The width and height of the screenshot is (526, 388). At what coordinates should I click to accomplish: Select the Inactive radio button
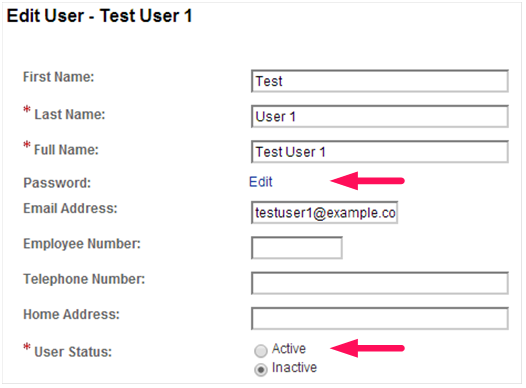pos(261,370)
